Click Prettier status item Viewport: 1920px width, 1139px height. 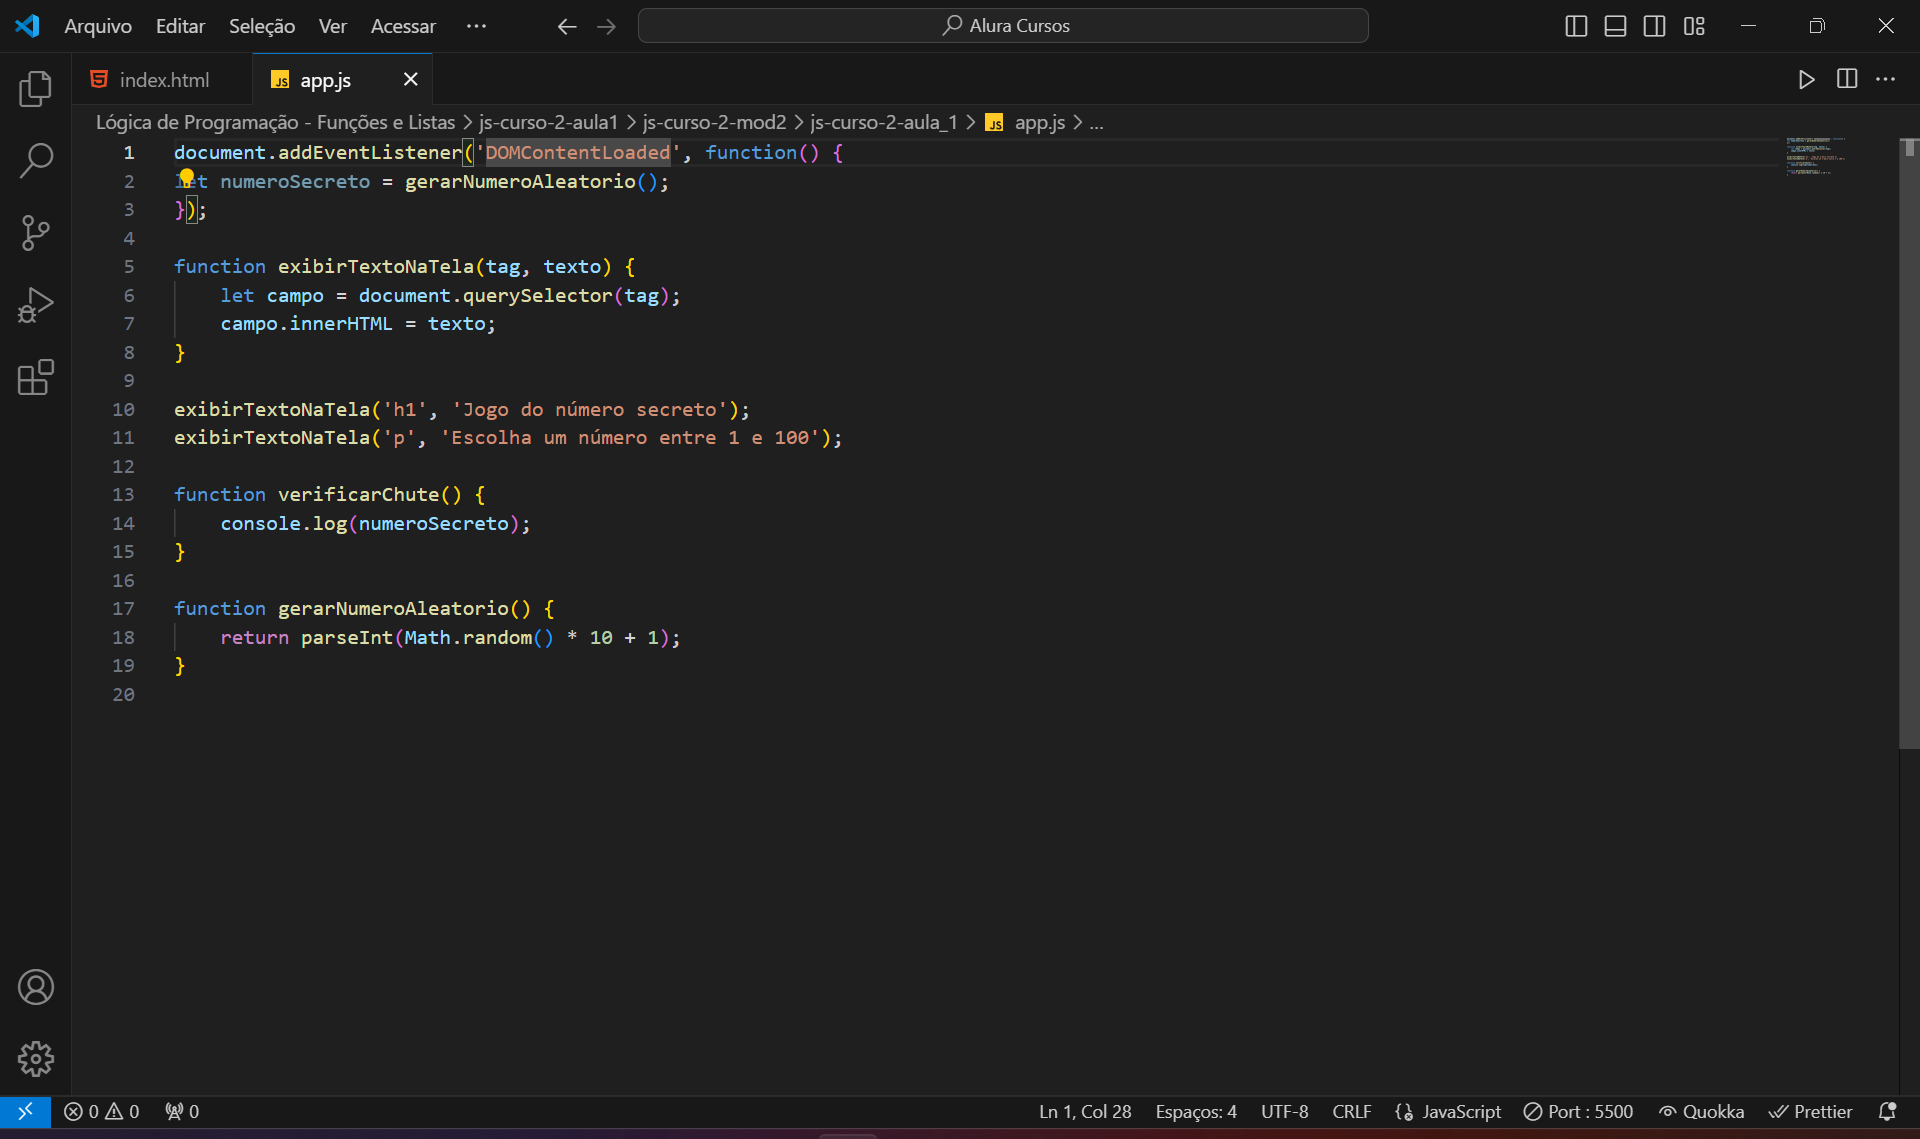click(x=1810, y=1111)
